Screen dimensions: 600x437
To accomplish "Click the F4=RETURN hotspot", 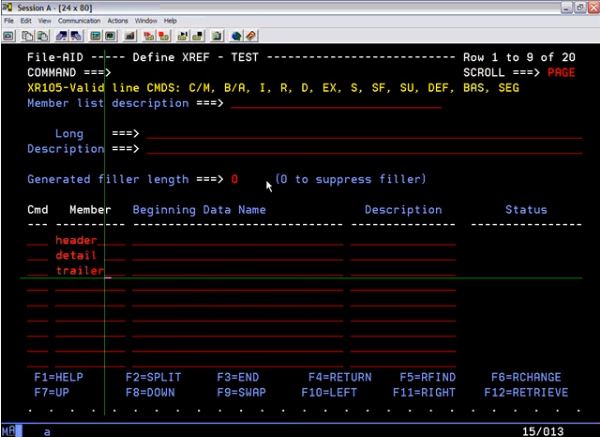I will click(340, 377).
